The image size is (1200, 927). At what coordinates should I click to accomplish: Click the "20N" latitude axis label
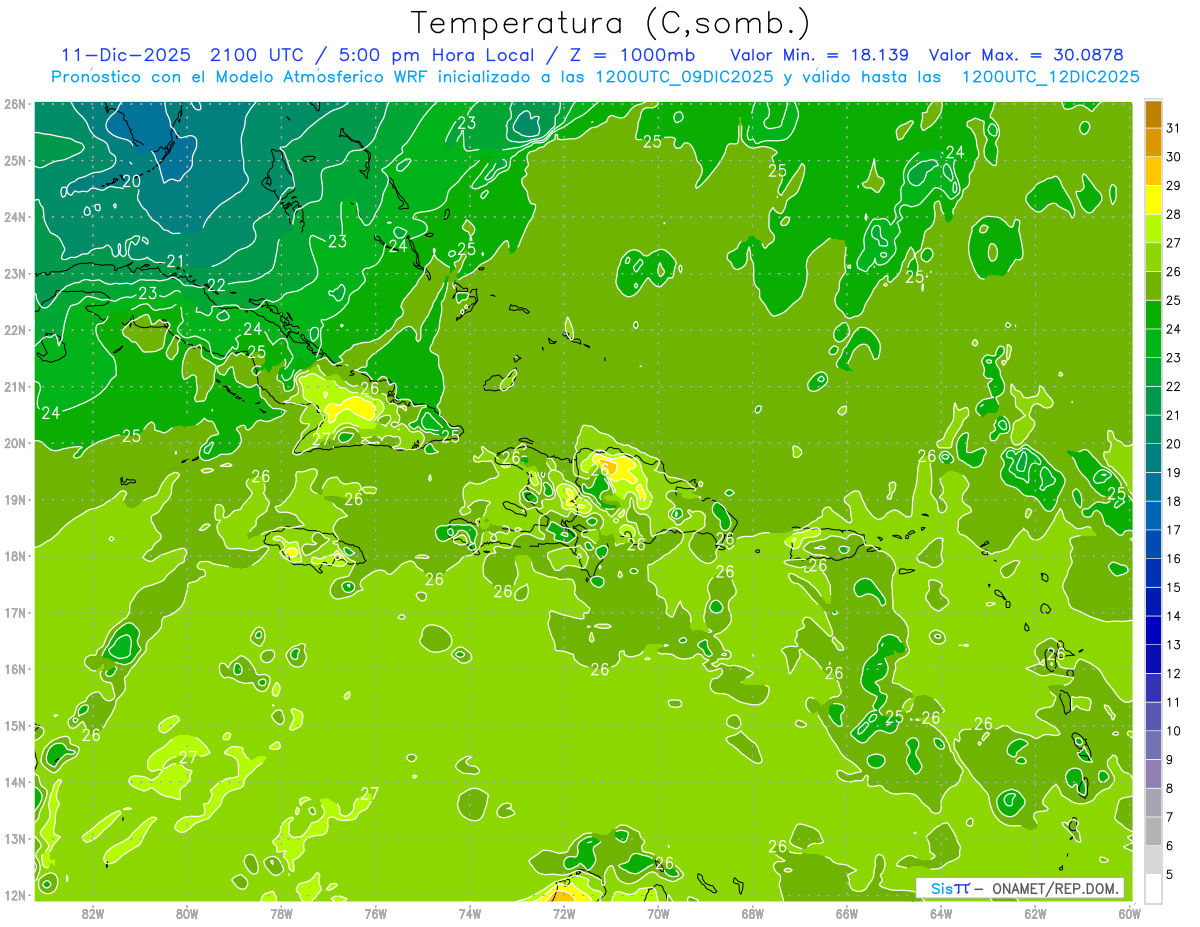click(15, 443)
